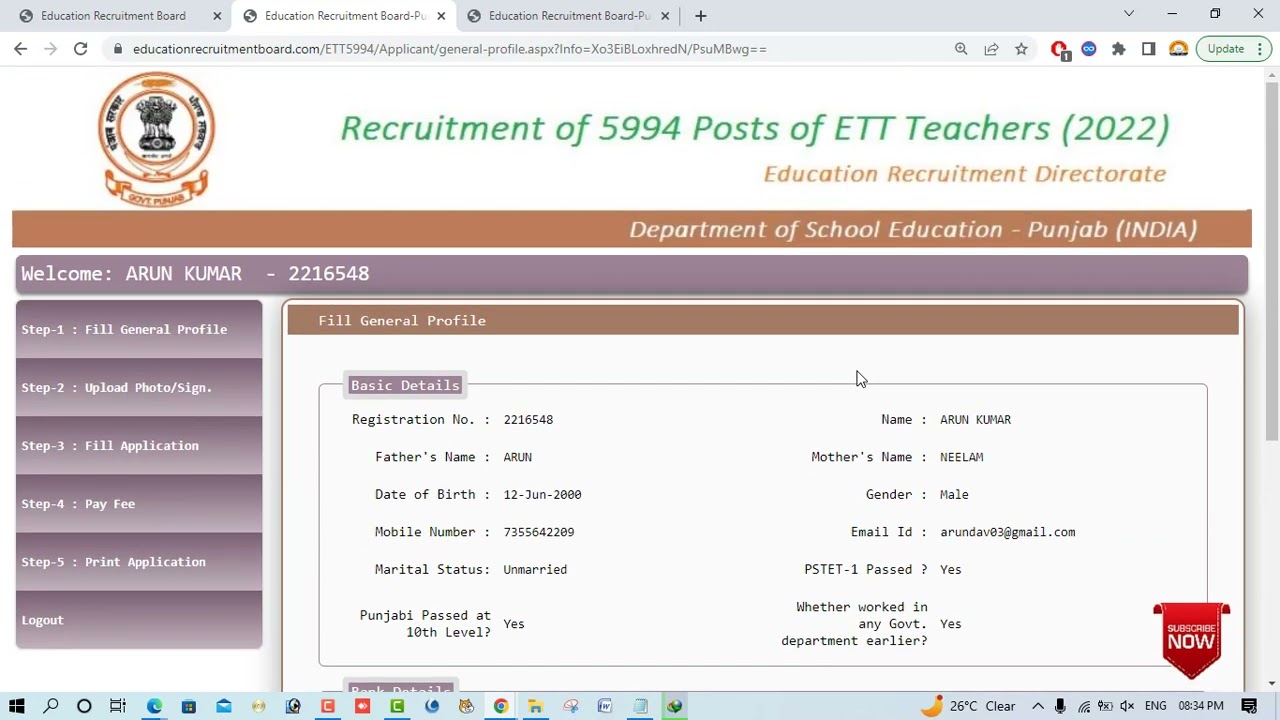Open weather widget showing 26°C Clear
This screenshot has height=720, width=1280.
968,706
